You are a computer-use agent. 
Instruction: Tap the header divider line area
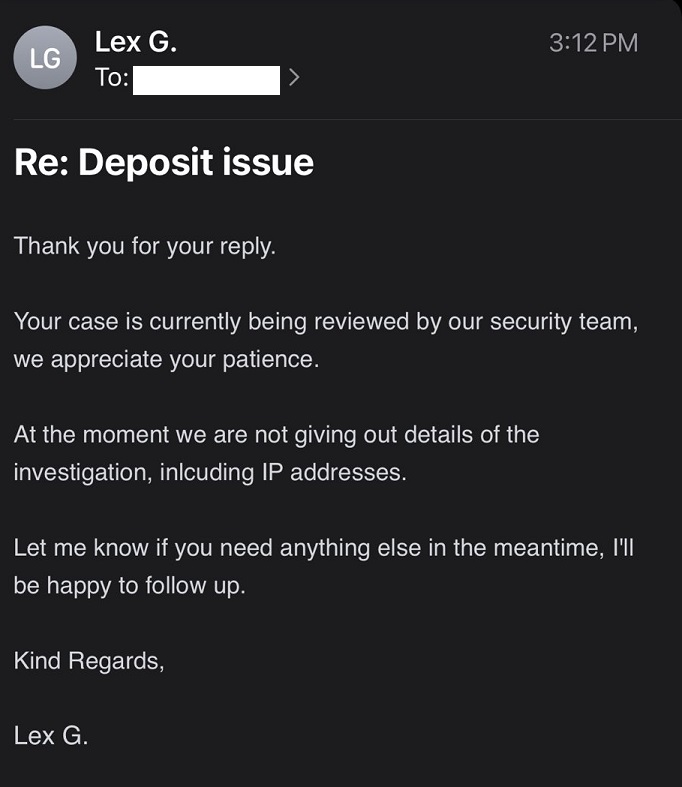pos(347,119)
